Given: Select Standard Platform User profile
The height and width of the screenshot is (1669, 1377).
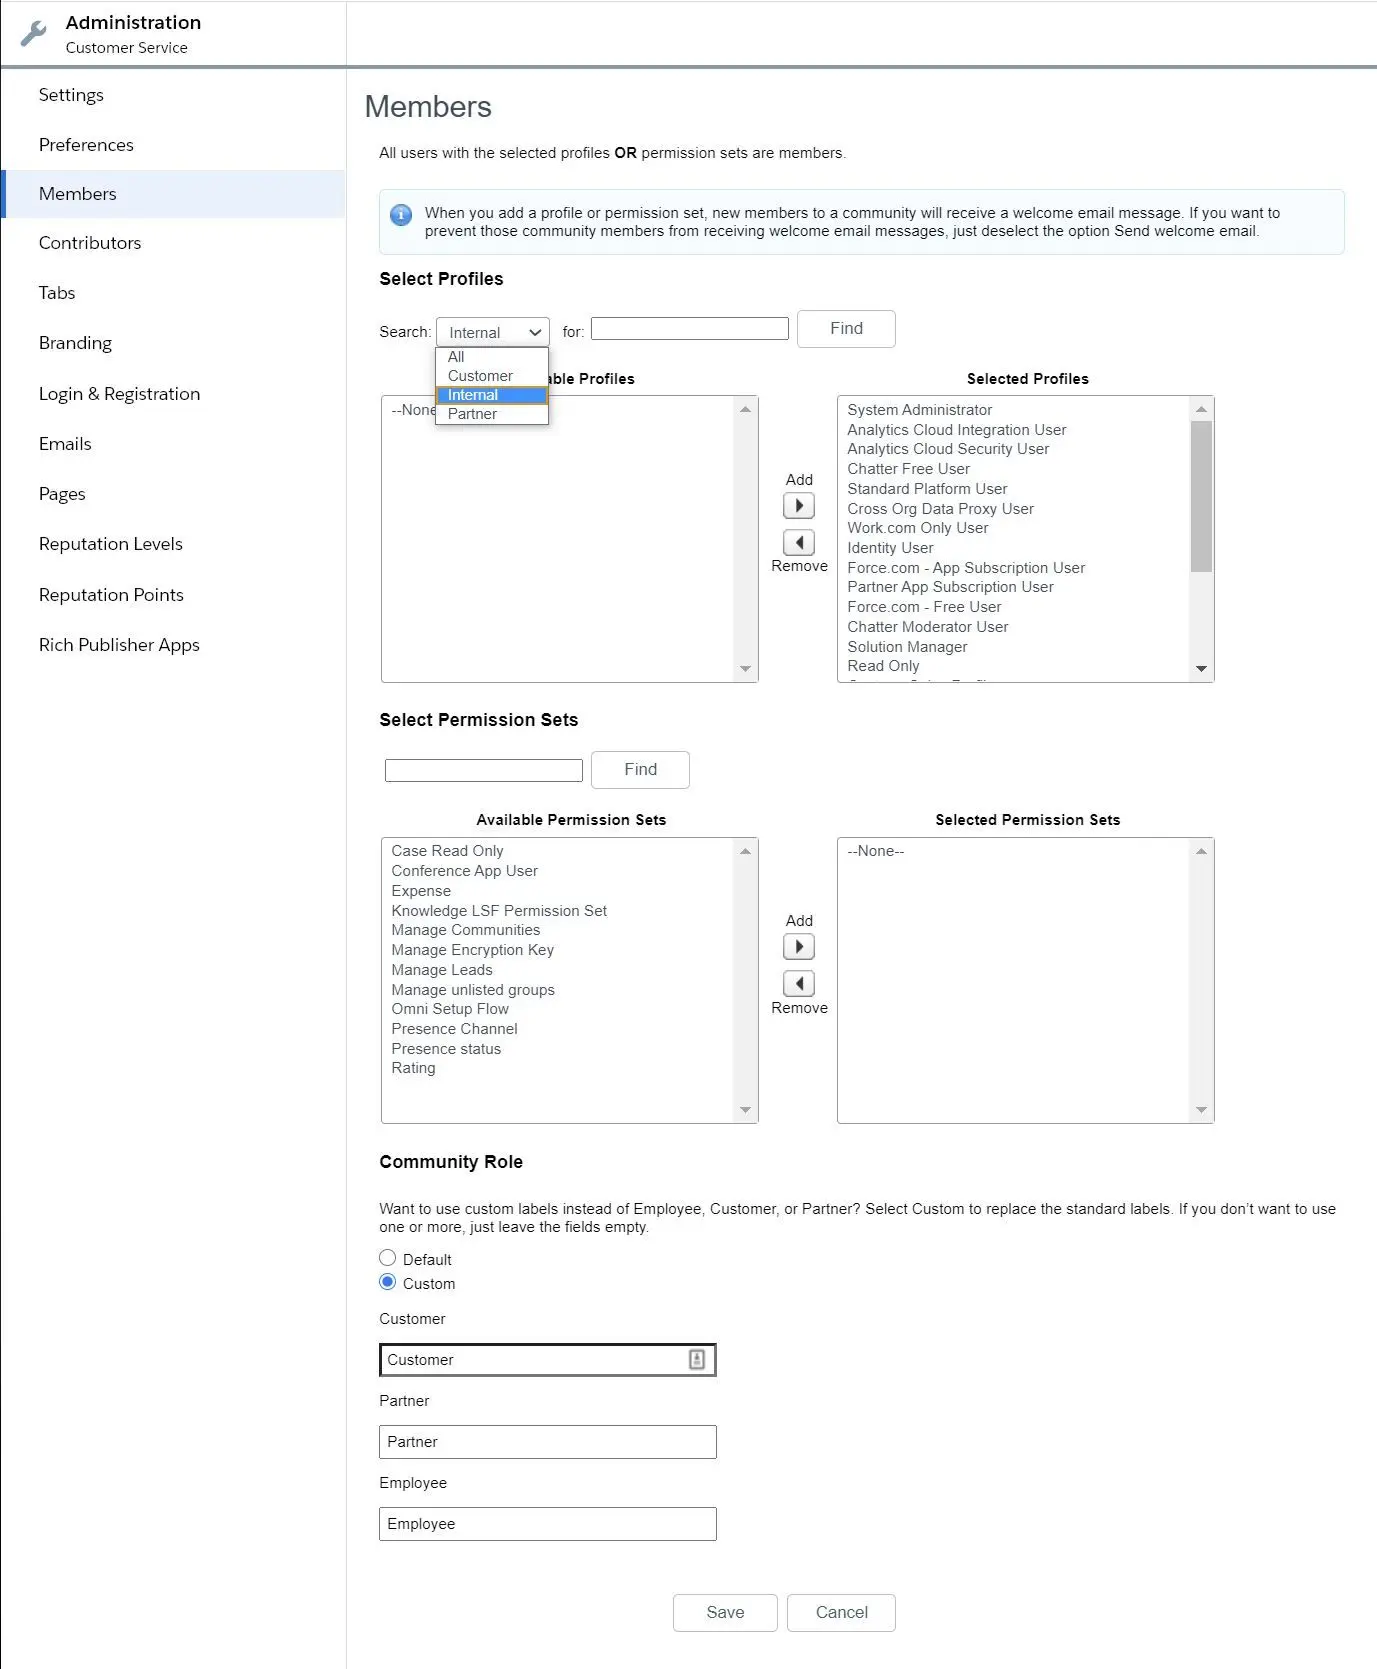Looking at the screenshot, I should [927, 489].
